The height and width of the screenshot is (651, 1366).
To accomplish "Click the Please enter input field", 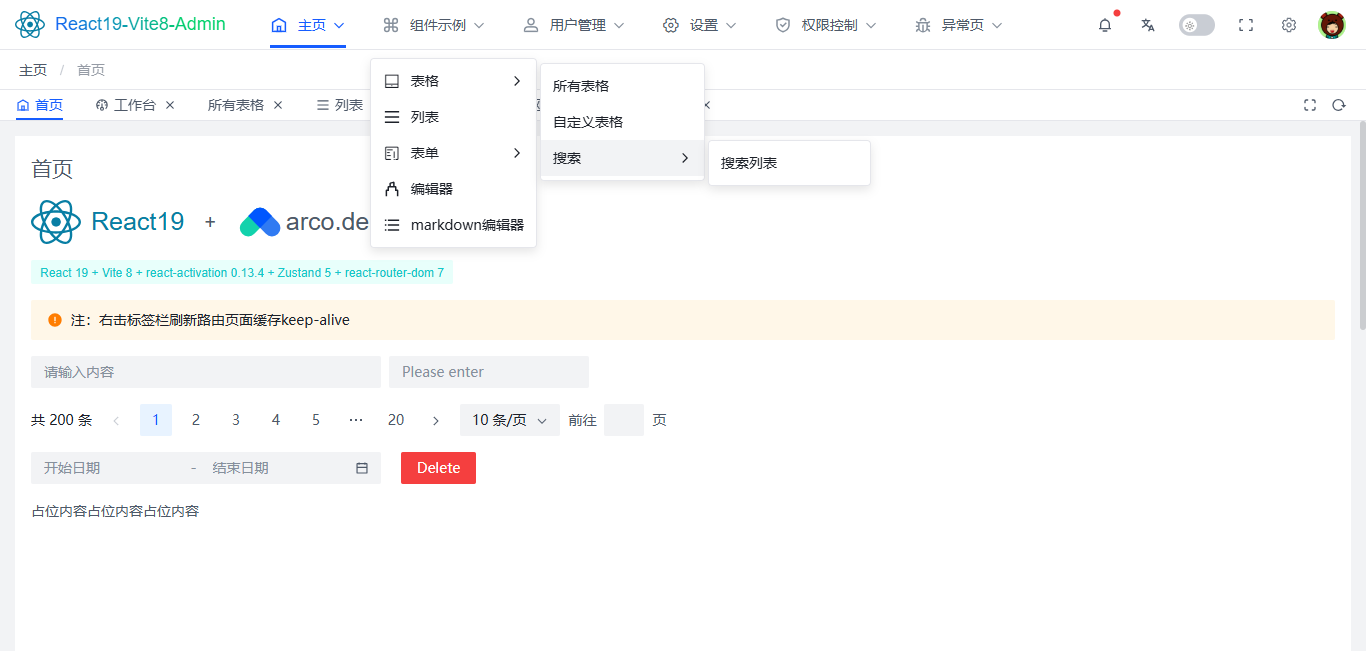I will coord(489,372).
